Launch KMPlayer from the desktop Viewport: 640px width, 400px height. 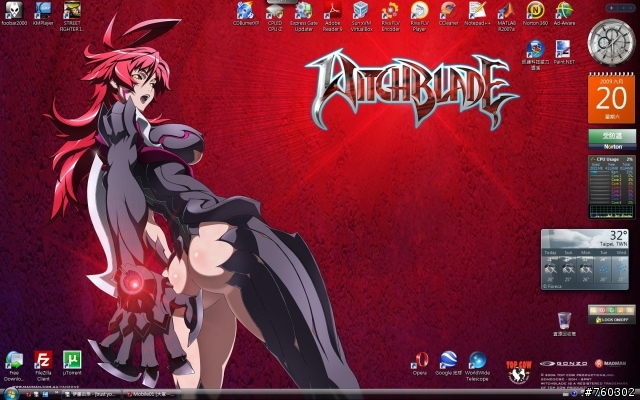click(x=43, y=13)
